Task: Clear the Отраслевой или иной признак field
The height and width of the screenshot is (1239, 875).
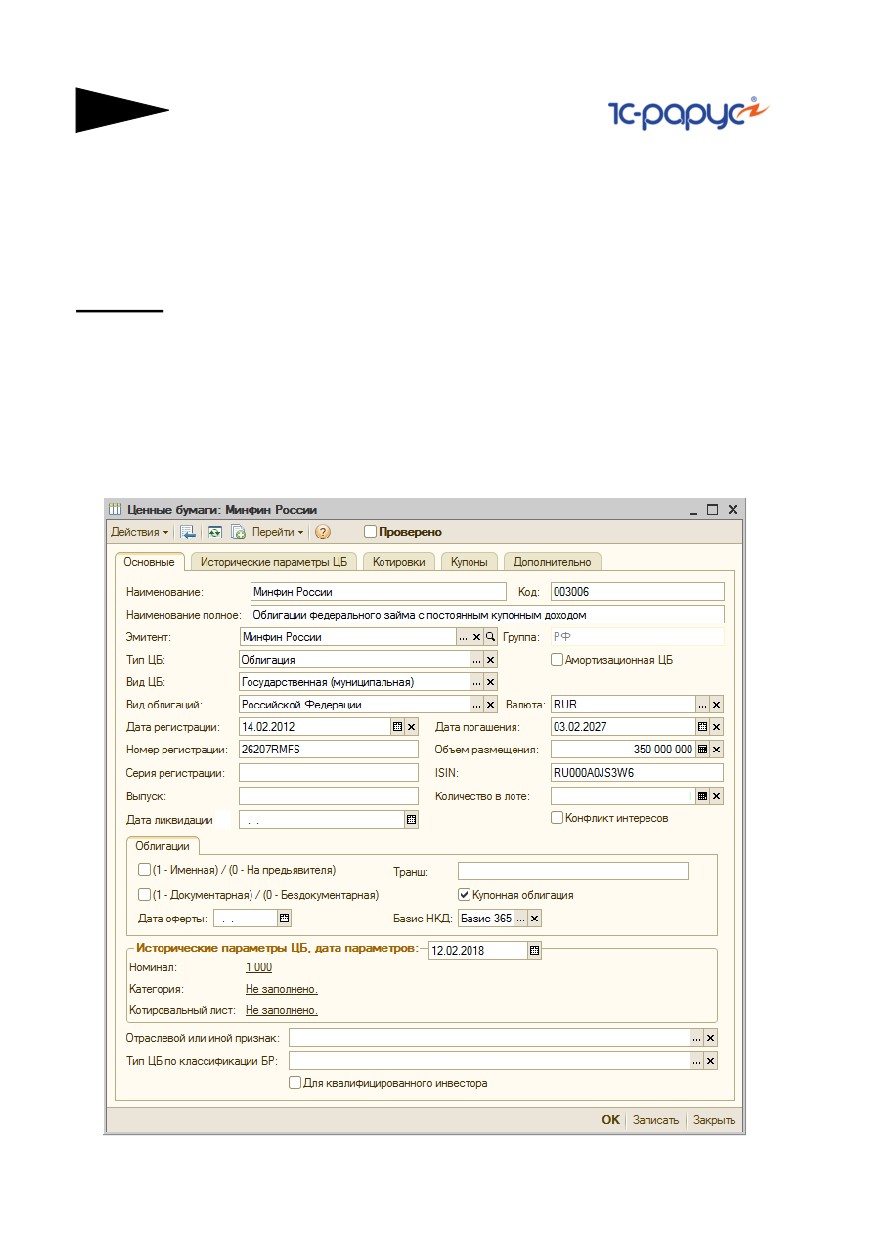Action: click(711, 1039)
